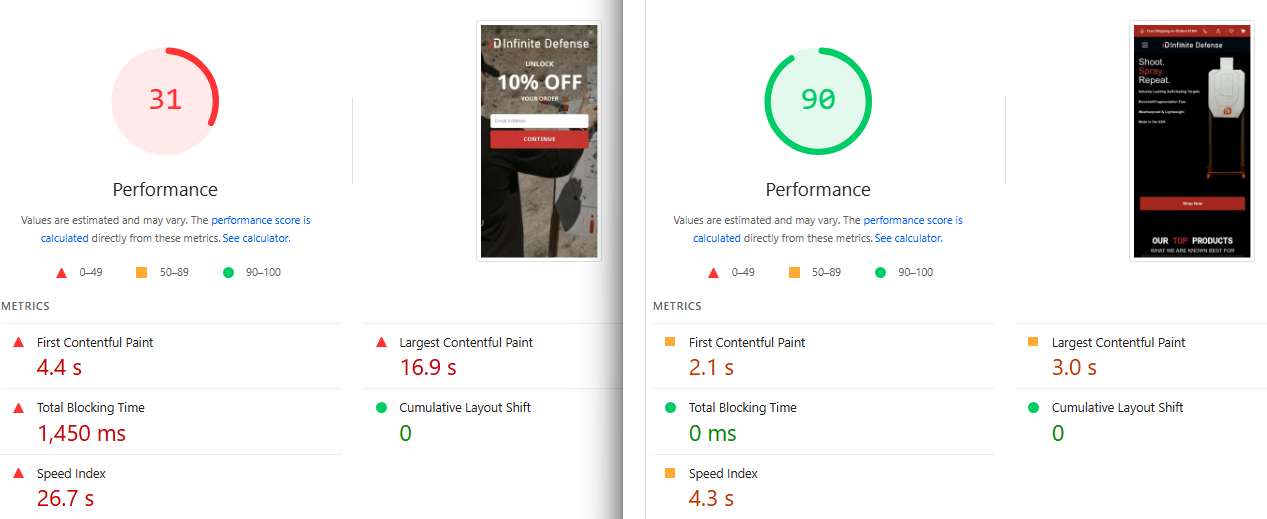Click the account user icon in the preview top bar
Viewport: 1267px width, 519px height.
[x=1218, y=31]
